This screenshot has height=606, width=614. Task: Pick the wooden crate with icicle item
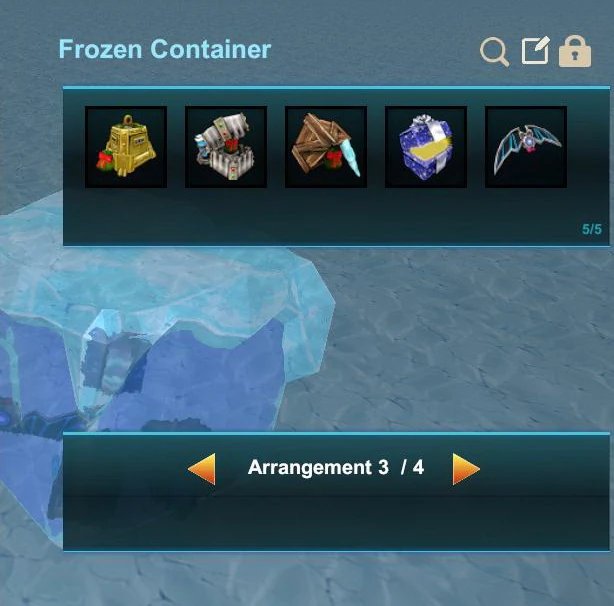[326, 147]
